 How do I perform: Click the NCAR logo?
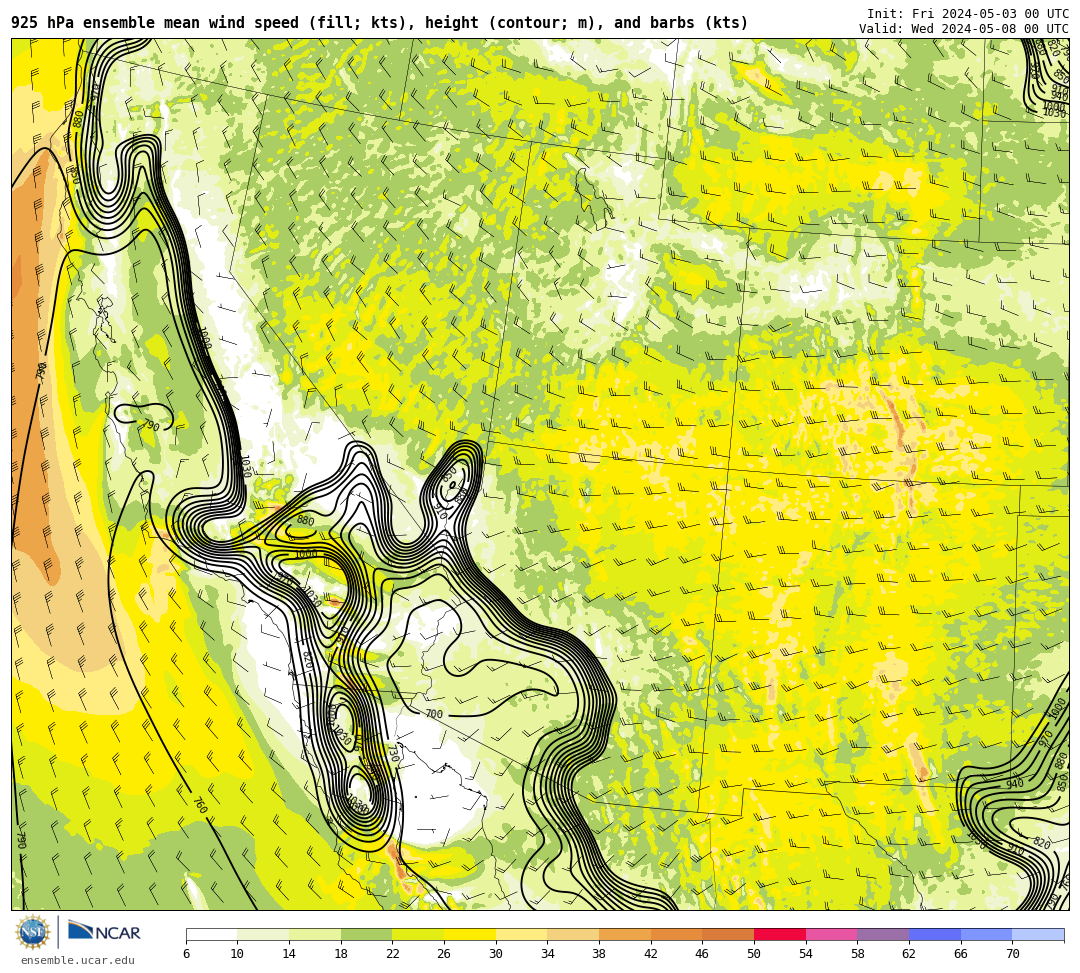coord(104,932)
